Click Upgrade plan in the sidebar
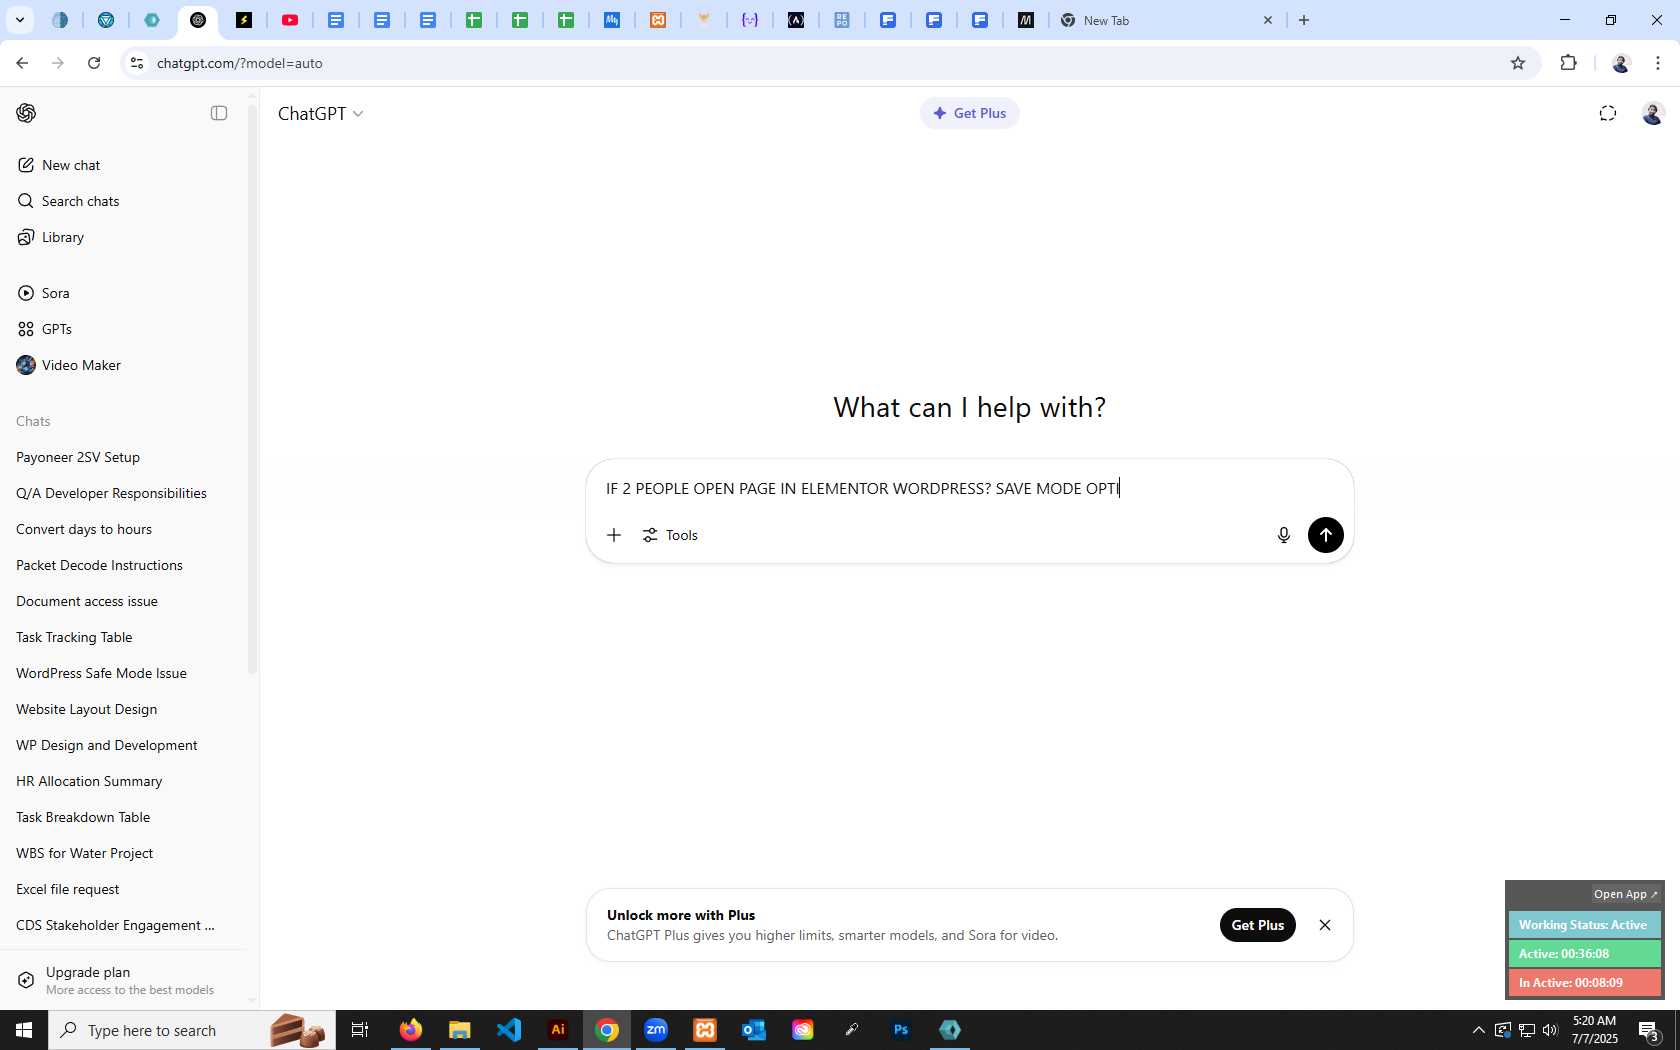 (124, 980)
